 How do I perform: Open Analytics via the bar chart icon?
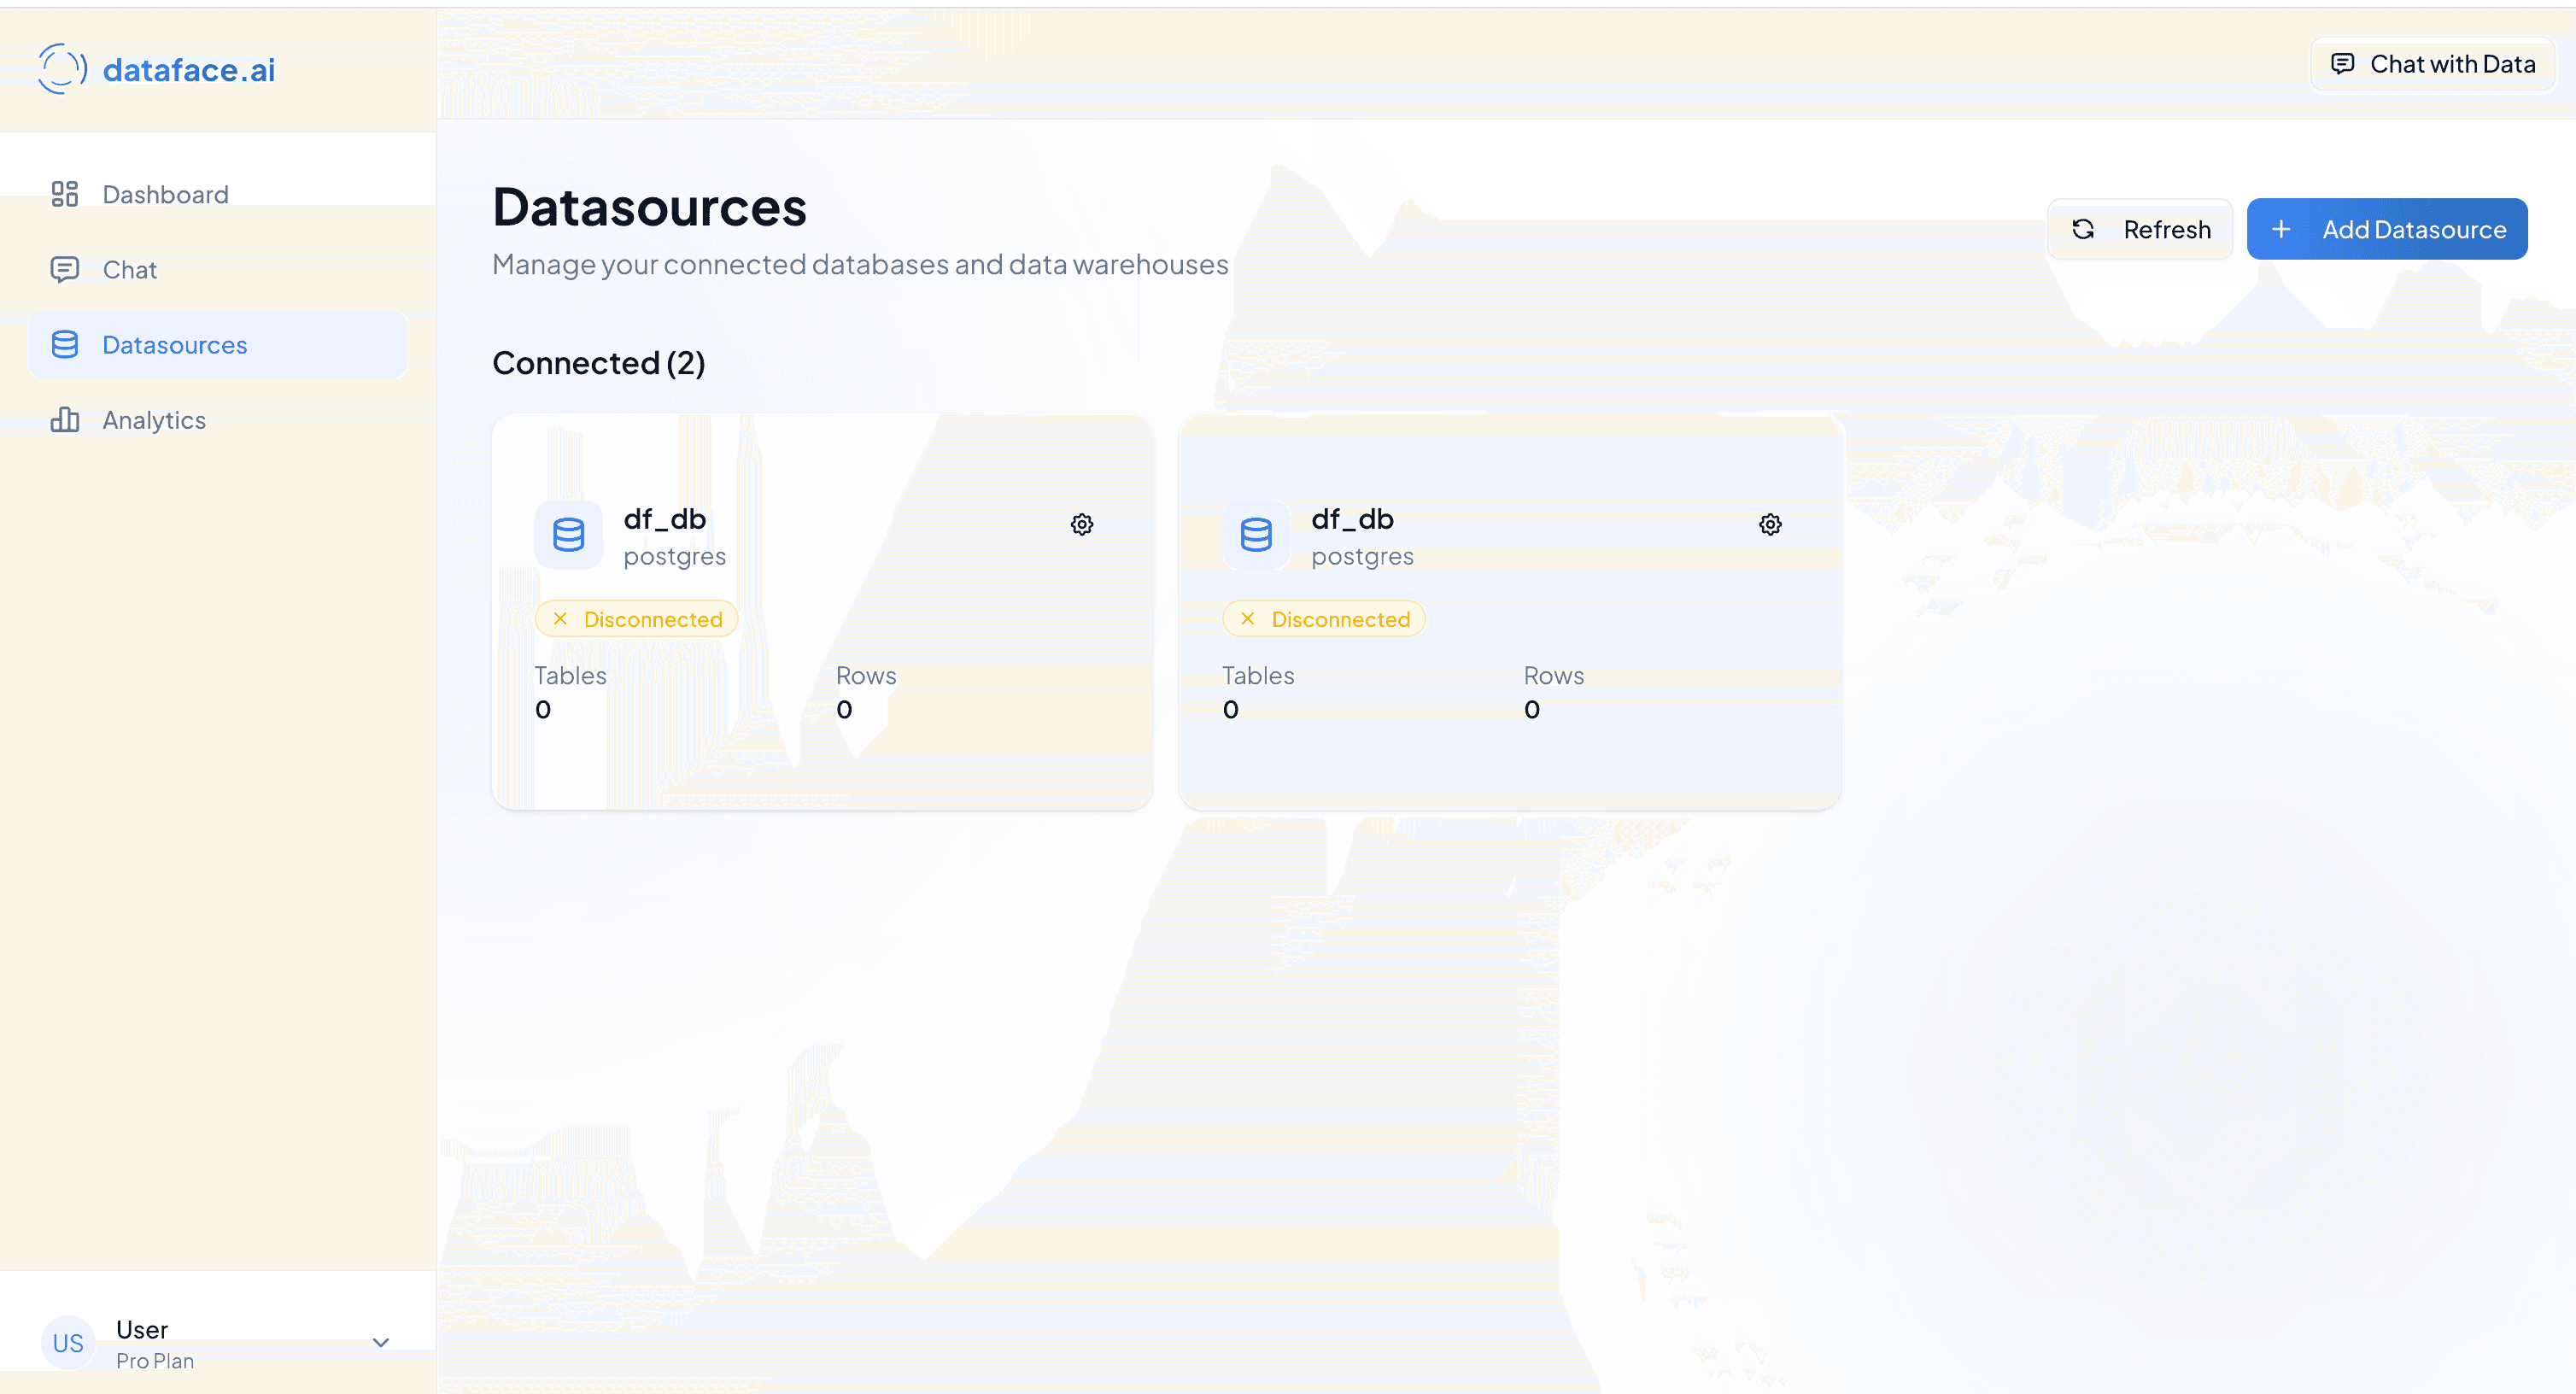click(65, 419)
